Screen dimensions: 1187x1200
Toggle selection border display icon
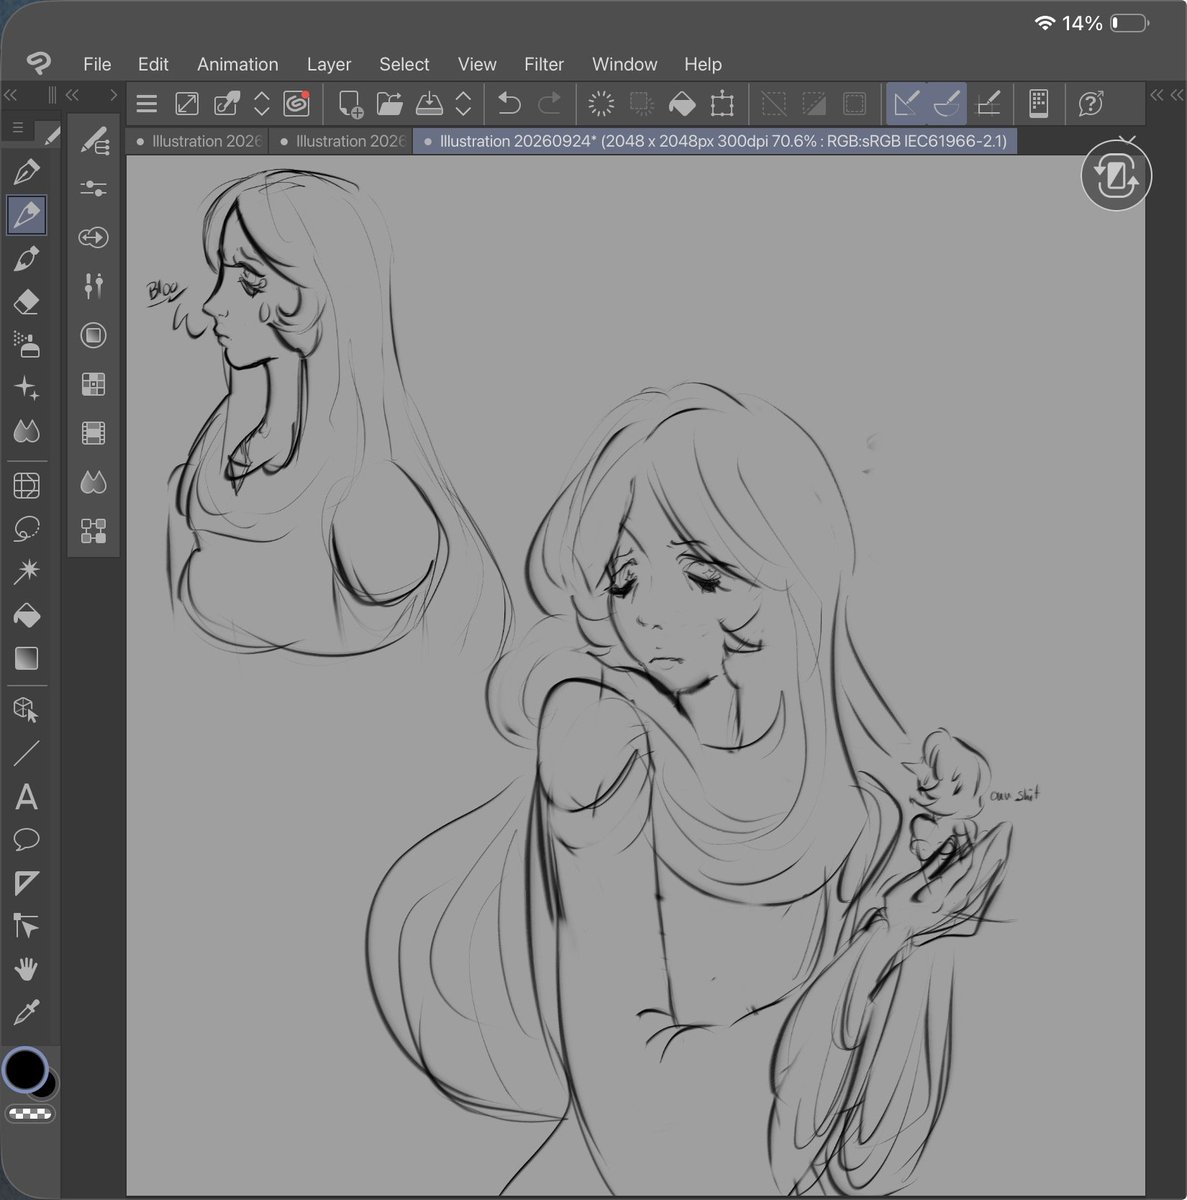tap(854, 103)
